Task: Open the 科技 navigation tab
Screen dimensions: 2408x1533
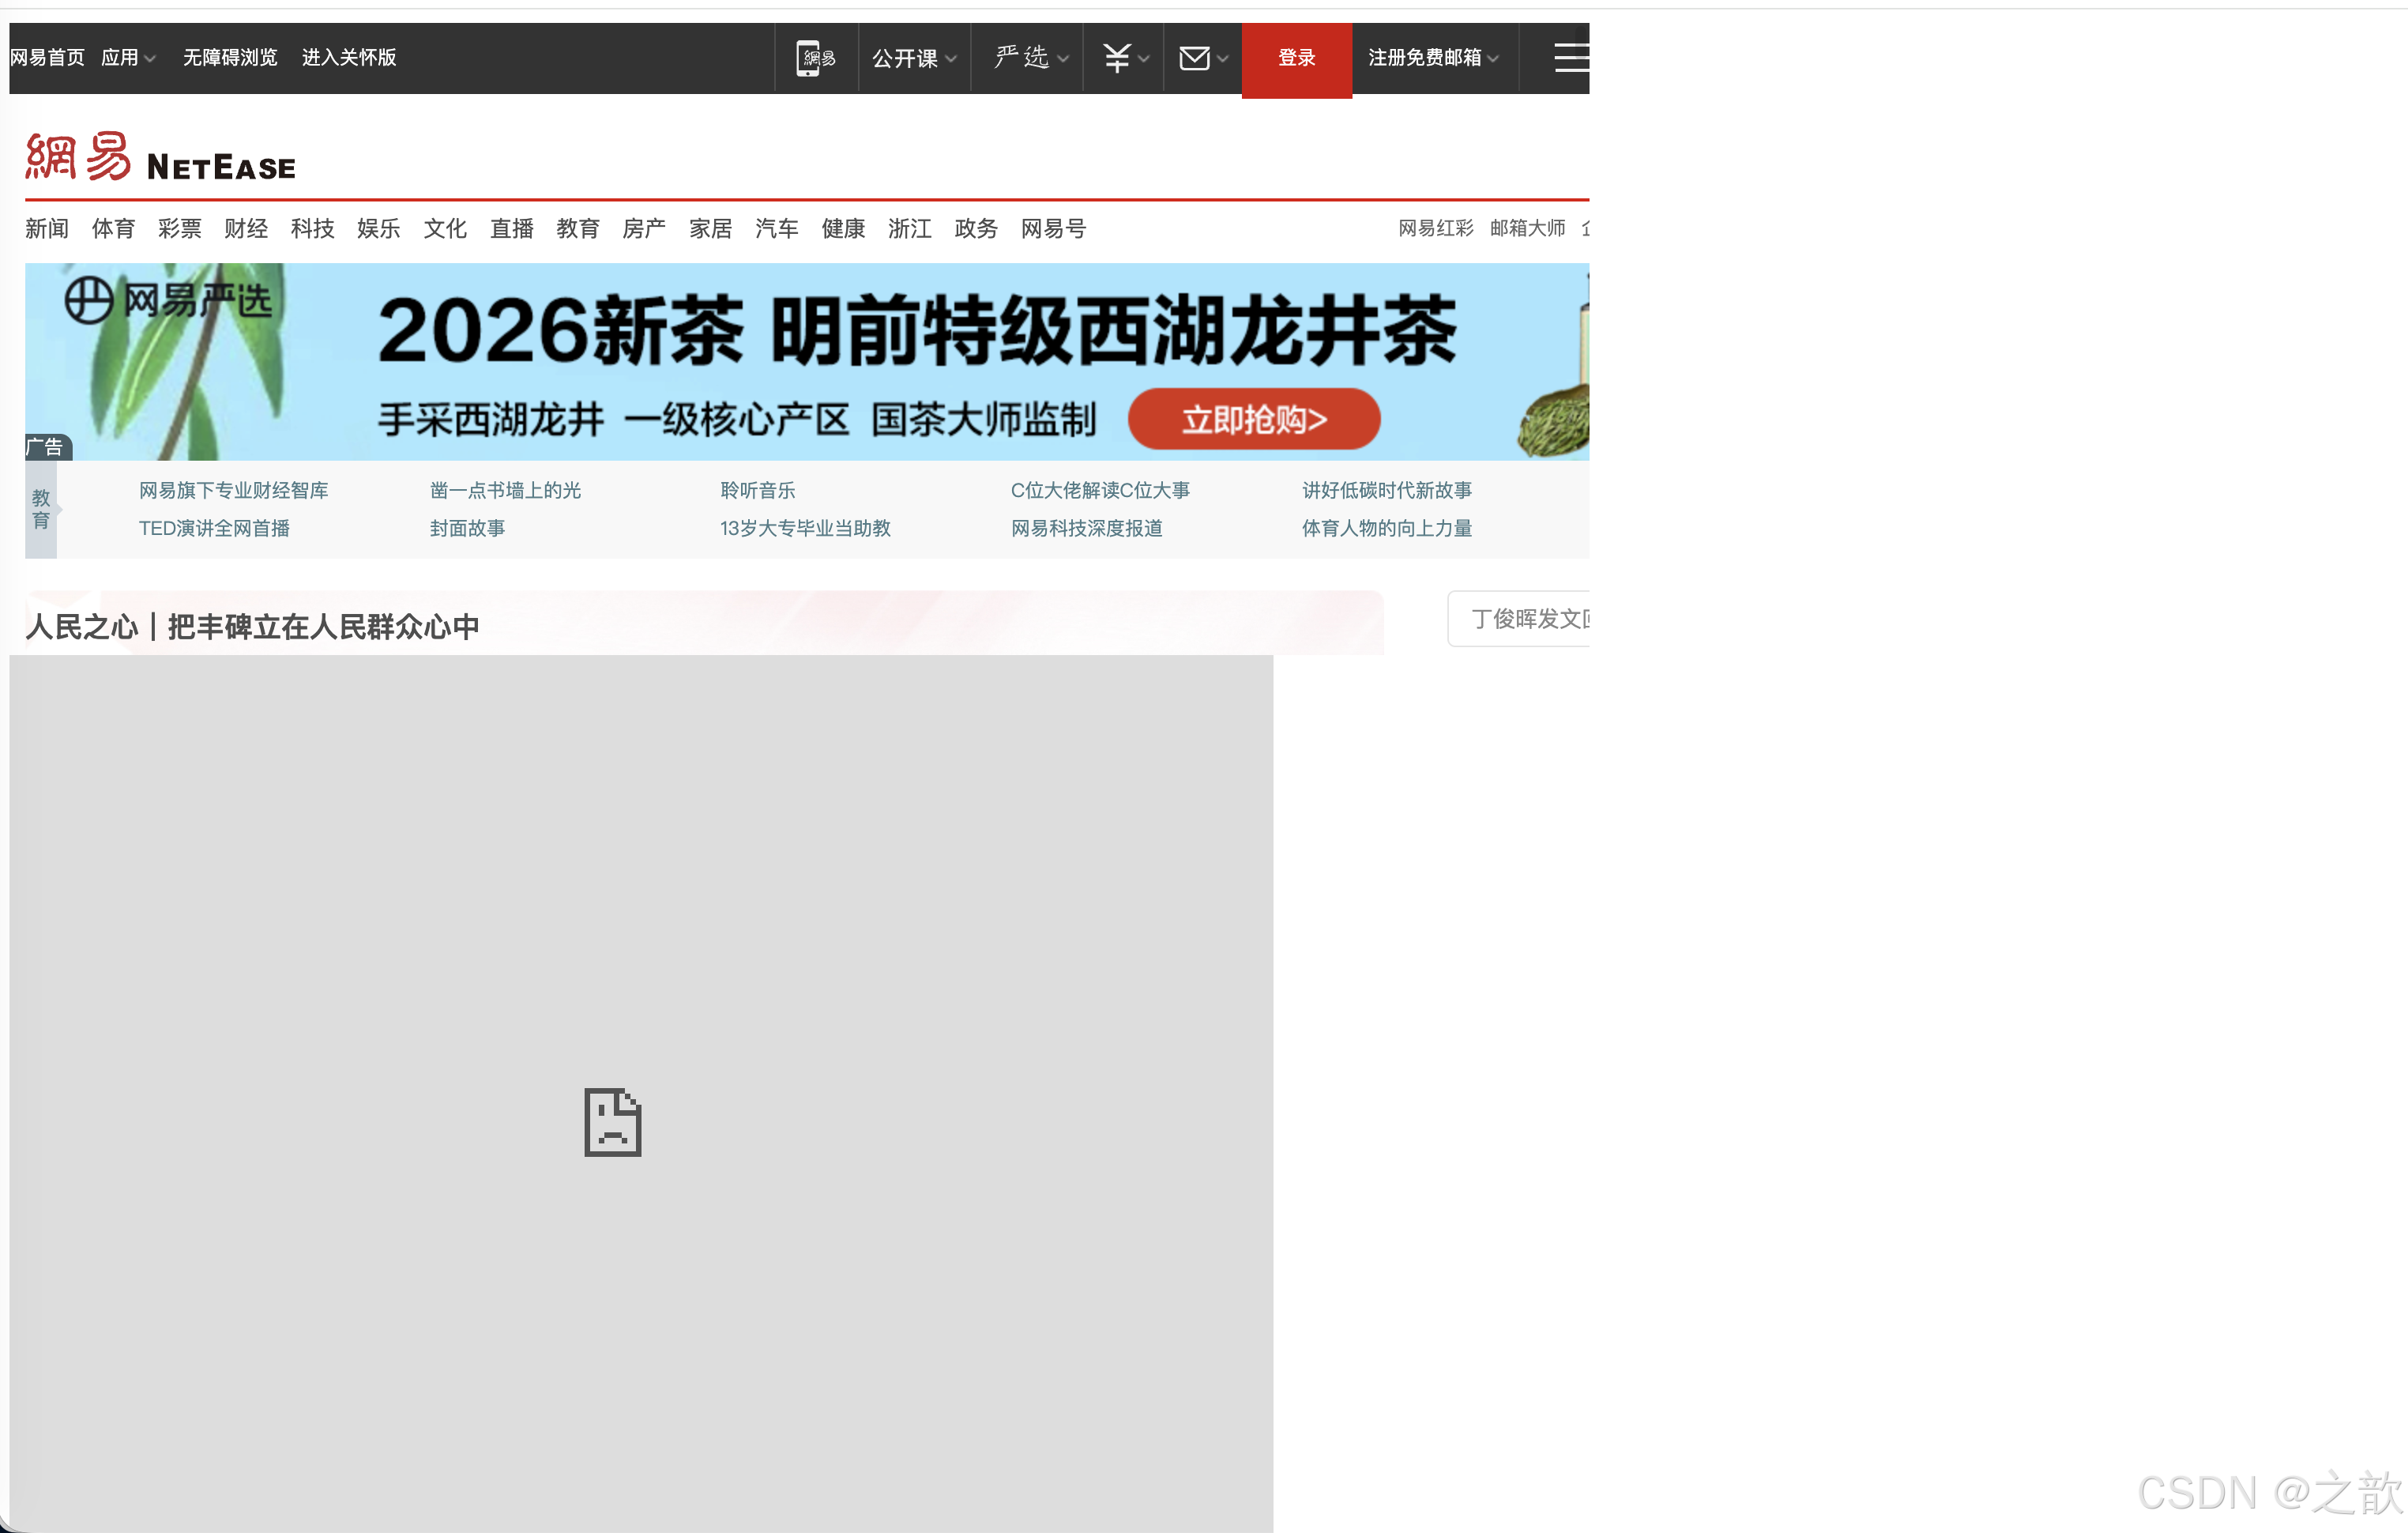Action: point(312,229)
